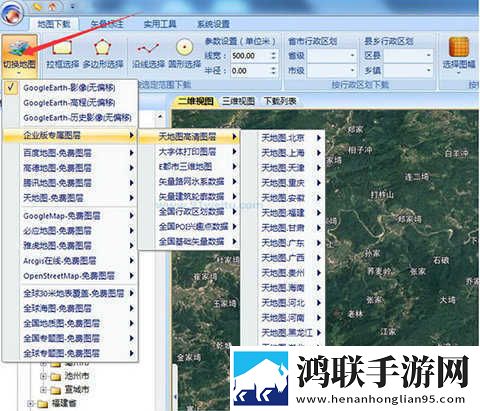Open the 企业版专属图层 submenu
This screenshot has width=480, height=411.
[70, 135]
